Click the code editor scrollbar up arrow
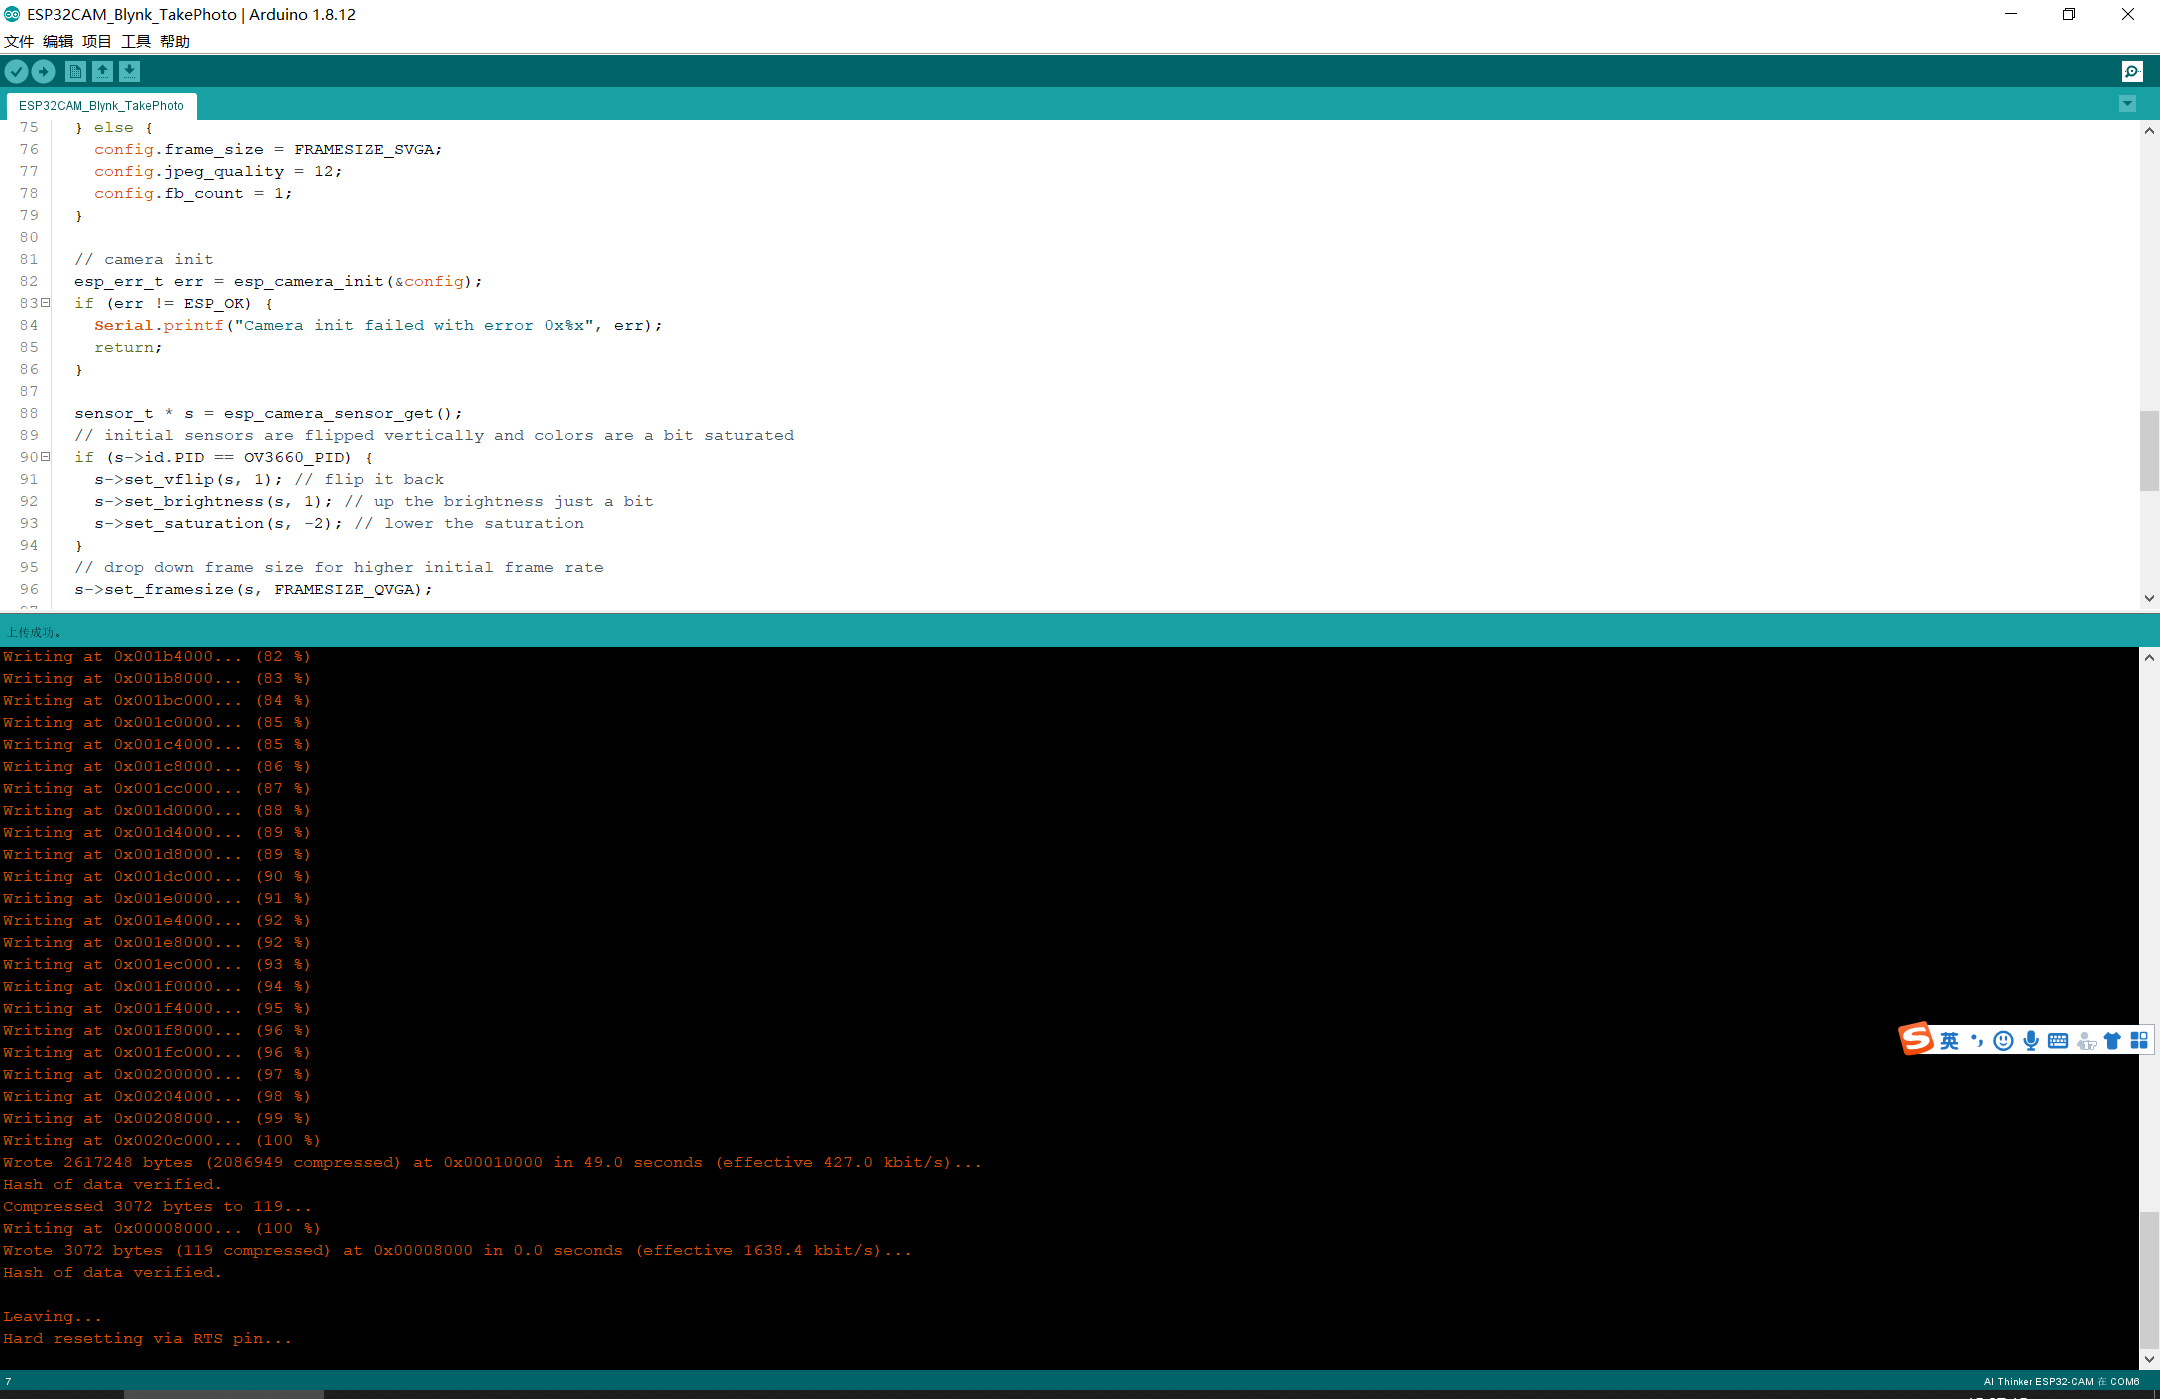Image resolution: width=2160 pixels, height=1399 pixels. (2149, 130)
